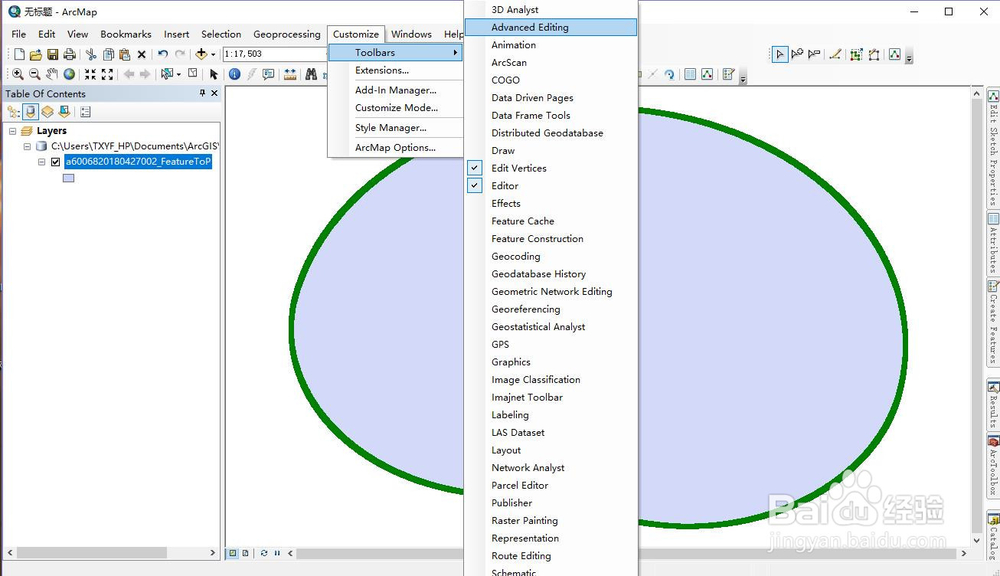Select the Edit Vertices arrow tool
1000x576 pixels.
[x=780, y=54]
